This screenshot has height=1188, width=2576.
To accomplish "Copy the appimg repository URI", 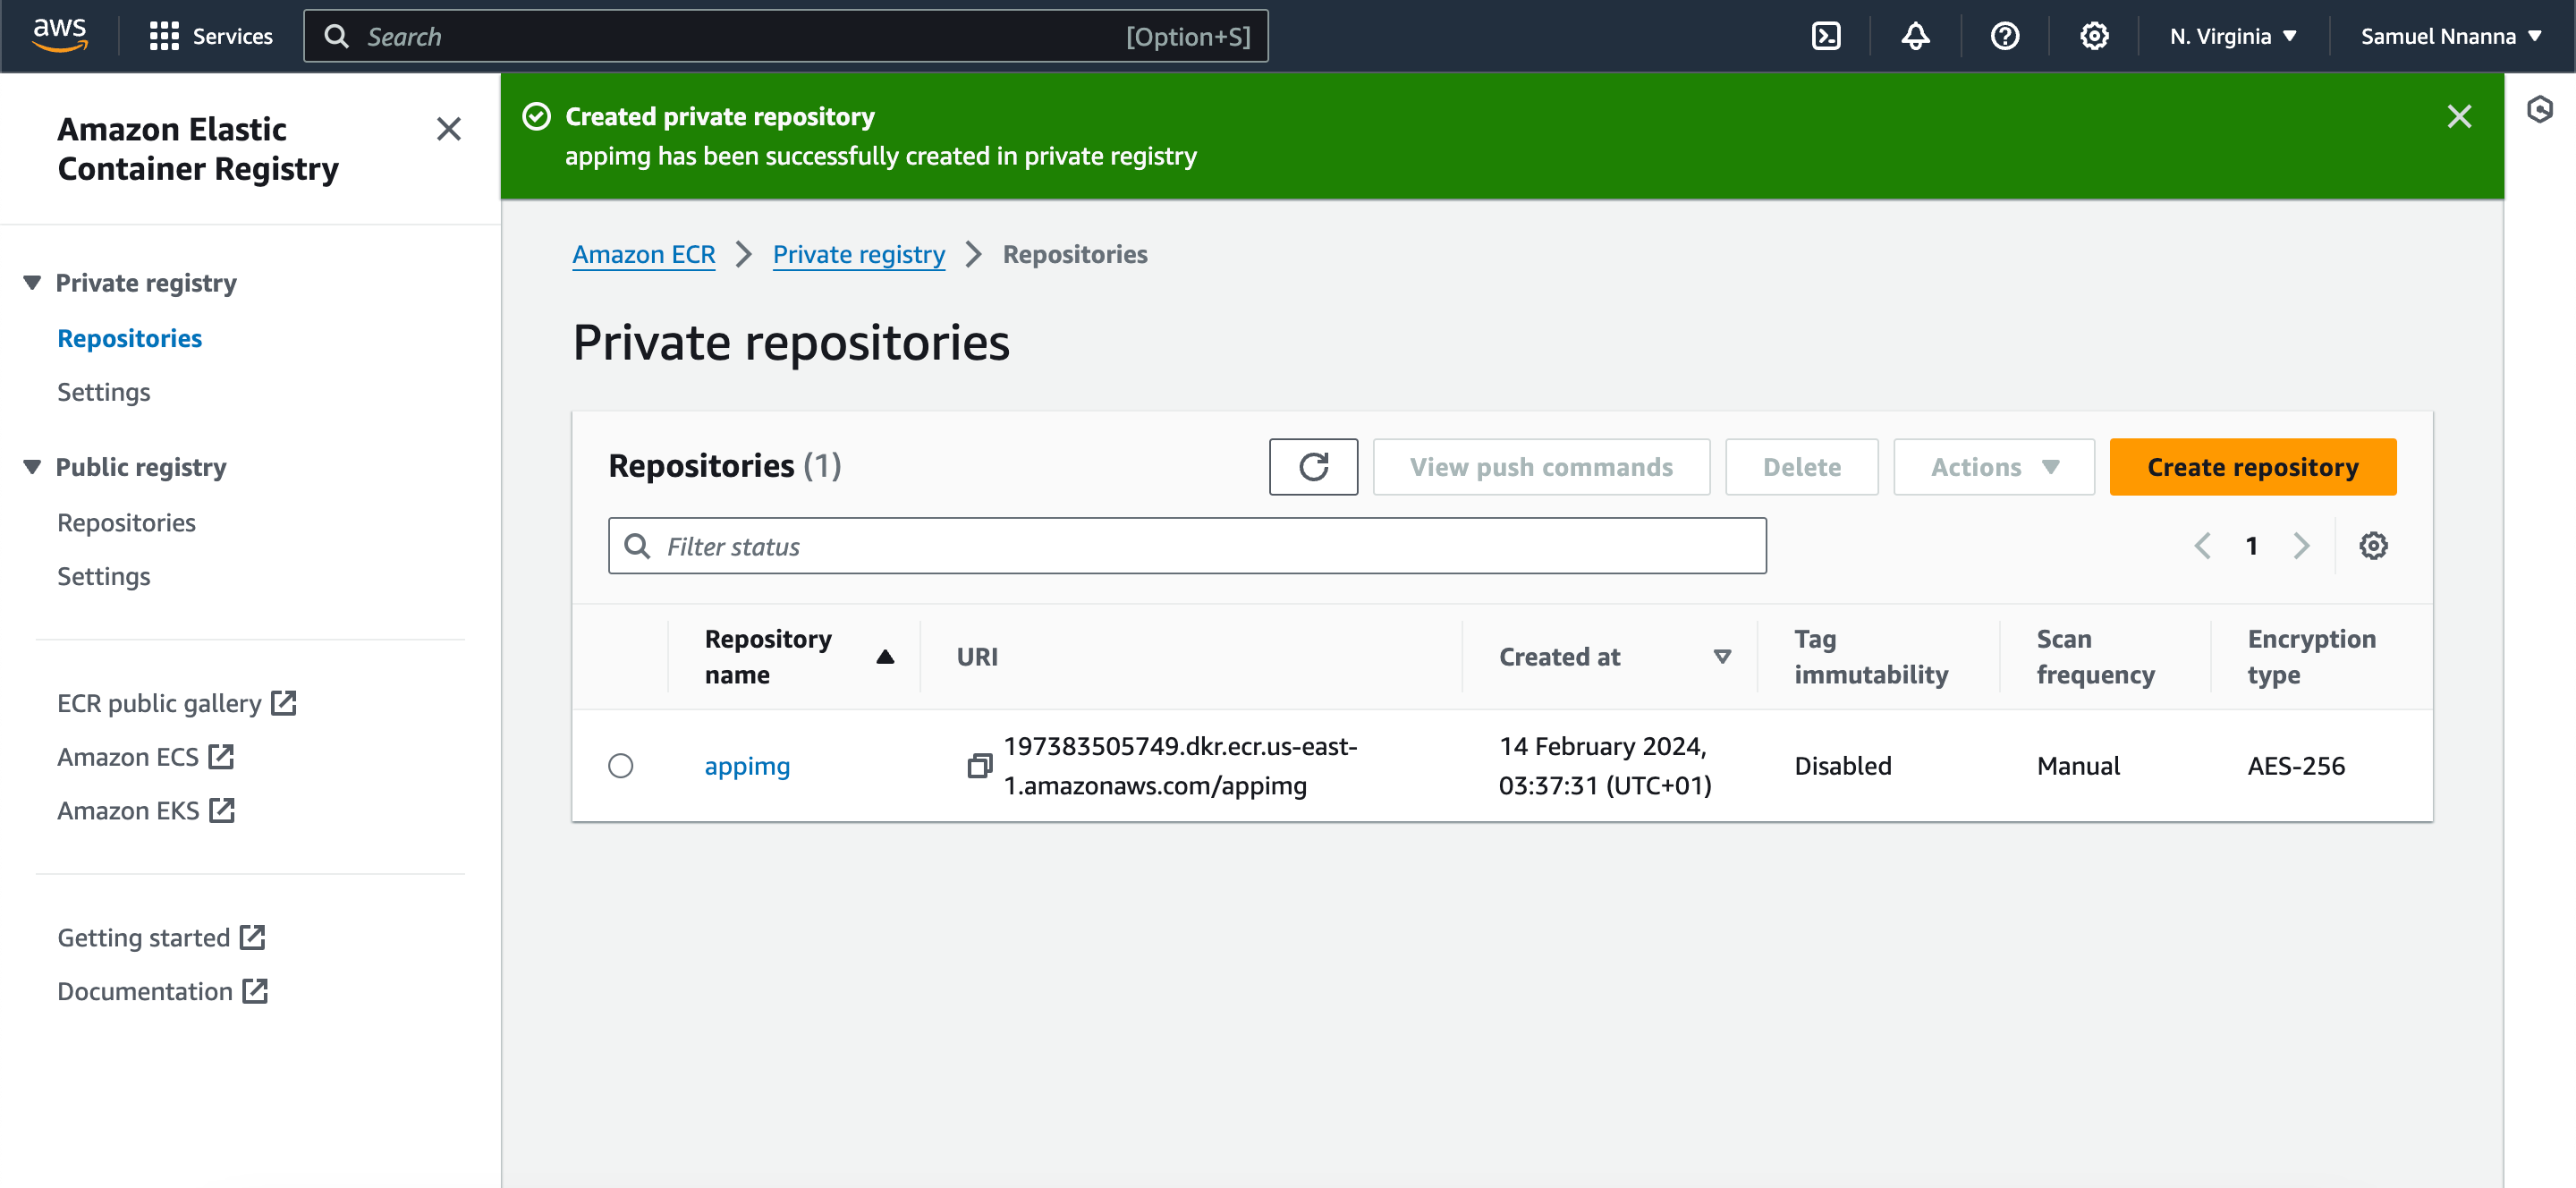I will tap(979, 766).
